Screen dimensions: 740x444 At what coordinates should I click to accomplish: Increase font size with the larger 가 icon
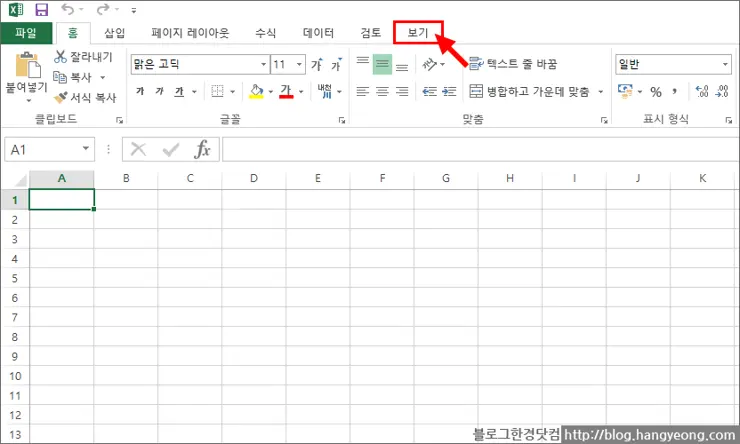(316, 65)
